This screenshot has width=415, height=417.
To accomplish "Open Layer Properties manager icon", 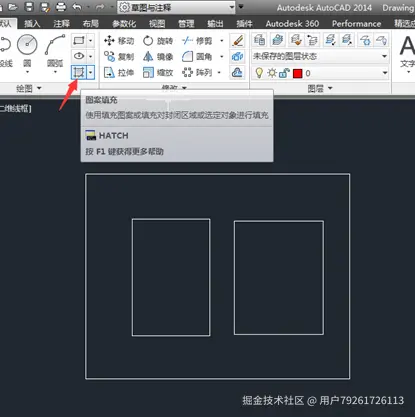I will point(259,40).
